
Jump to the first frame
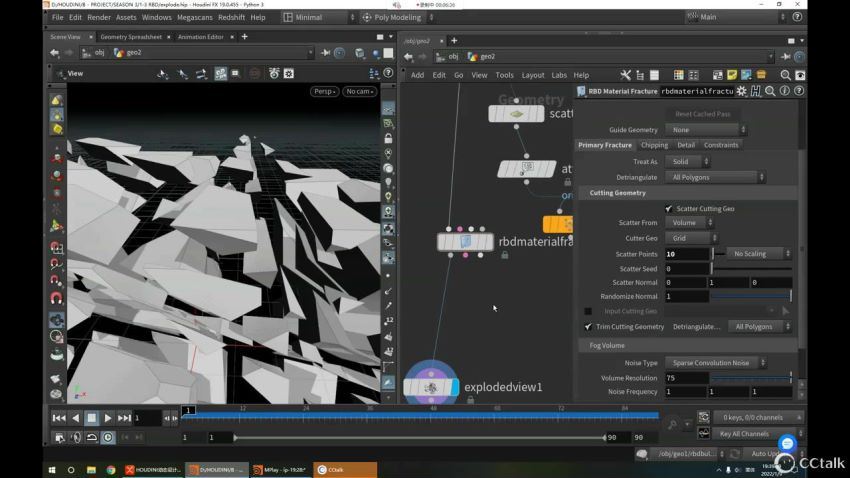(x=59, y=418)
